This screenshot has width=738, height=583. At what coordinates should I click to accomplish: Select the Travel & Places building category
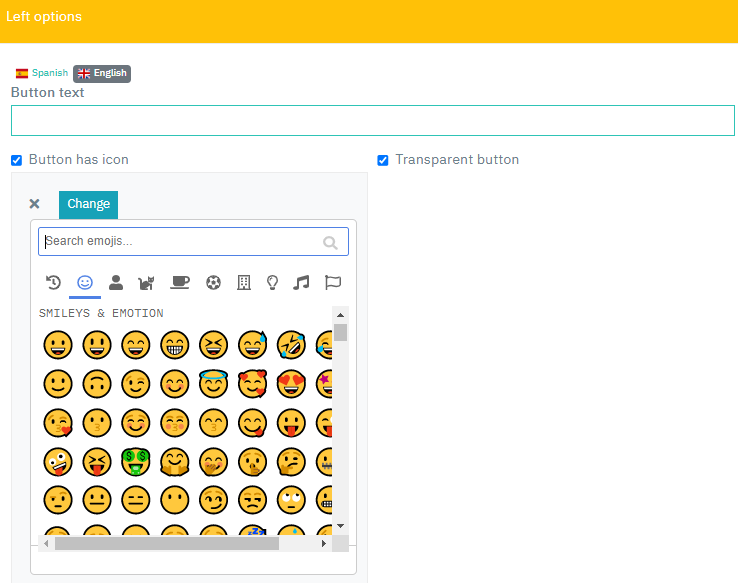click(x=243, y=283)
